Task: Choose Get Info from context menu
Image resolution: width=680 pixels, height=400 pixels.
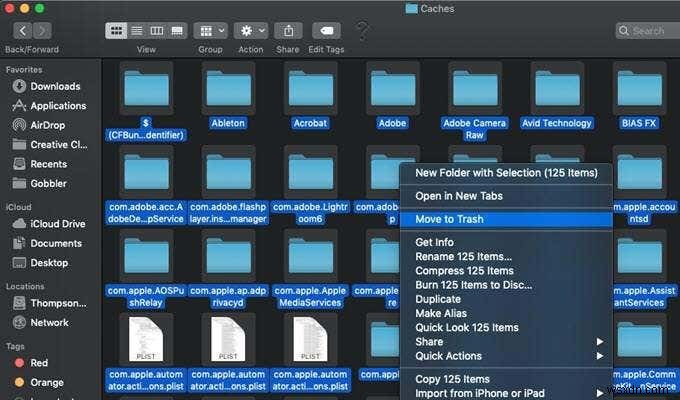Action: pos(436,242)
